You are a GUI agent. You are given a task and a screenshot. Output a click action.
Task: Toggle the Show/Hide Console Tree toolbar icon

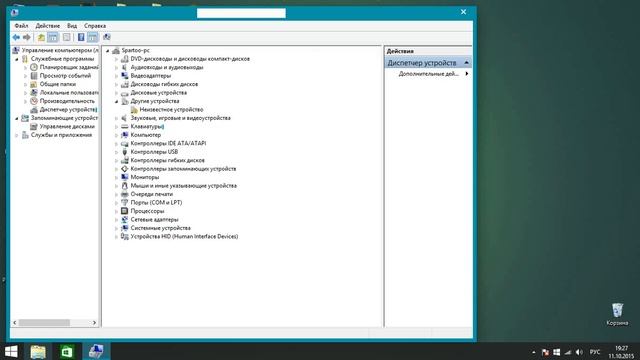[x=53, y=38]
